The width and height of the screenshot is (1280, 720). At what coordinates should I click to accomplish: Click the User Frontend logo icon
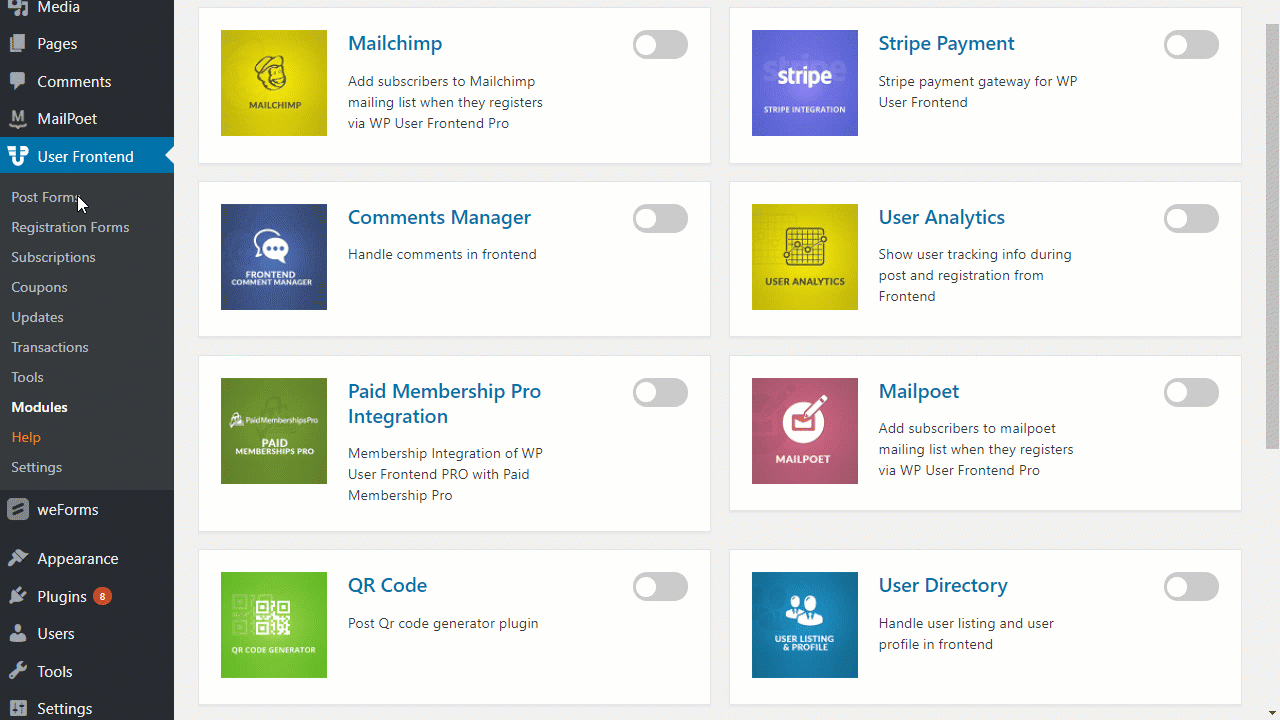click(18, 156)
